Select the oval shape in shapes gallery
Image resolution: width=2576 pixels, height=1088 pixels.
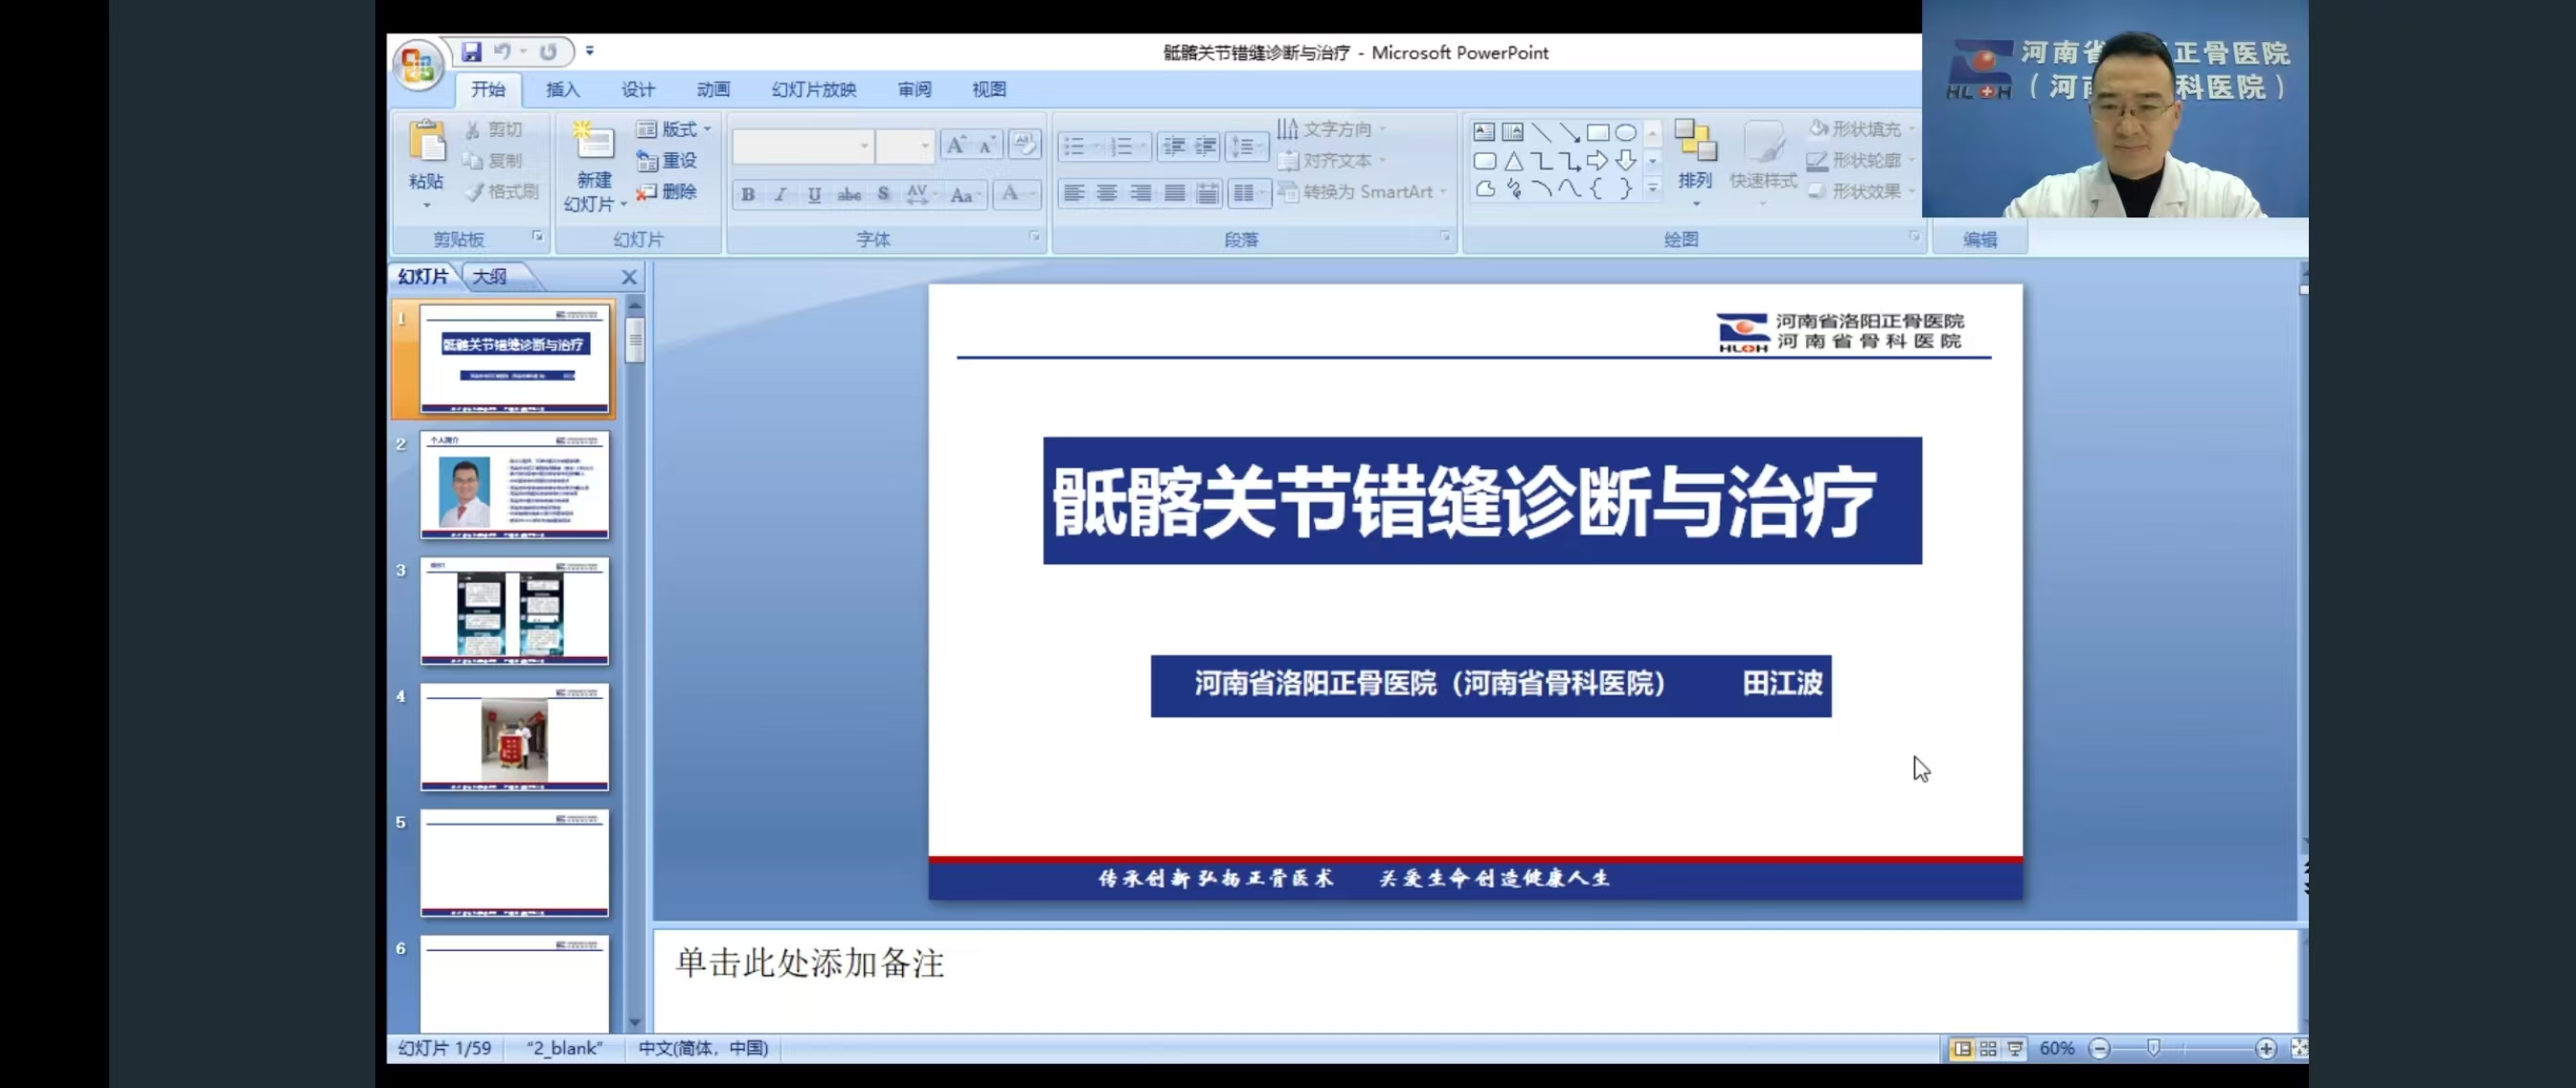coord(1625,132)
